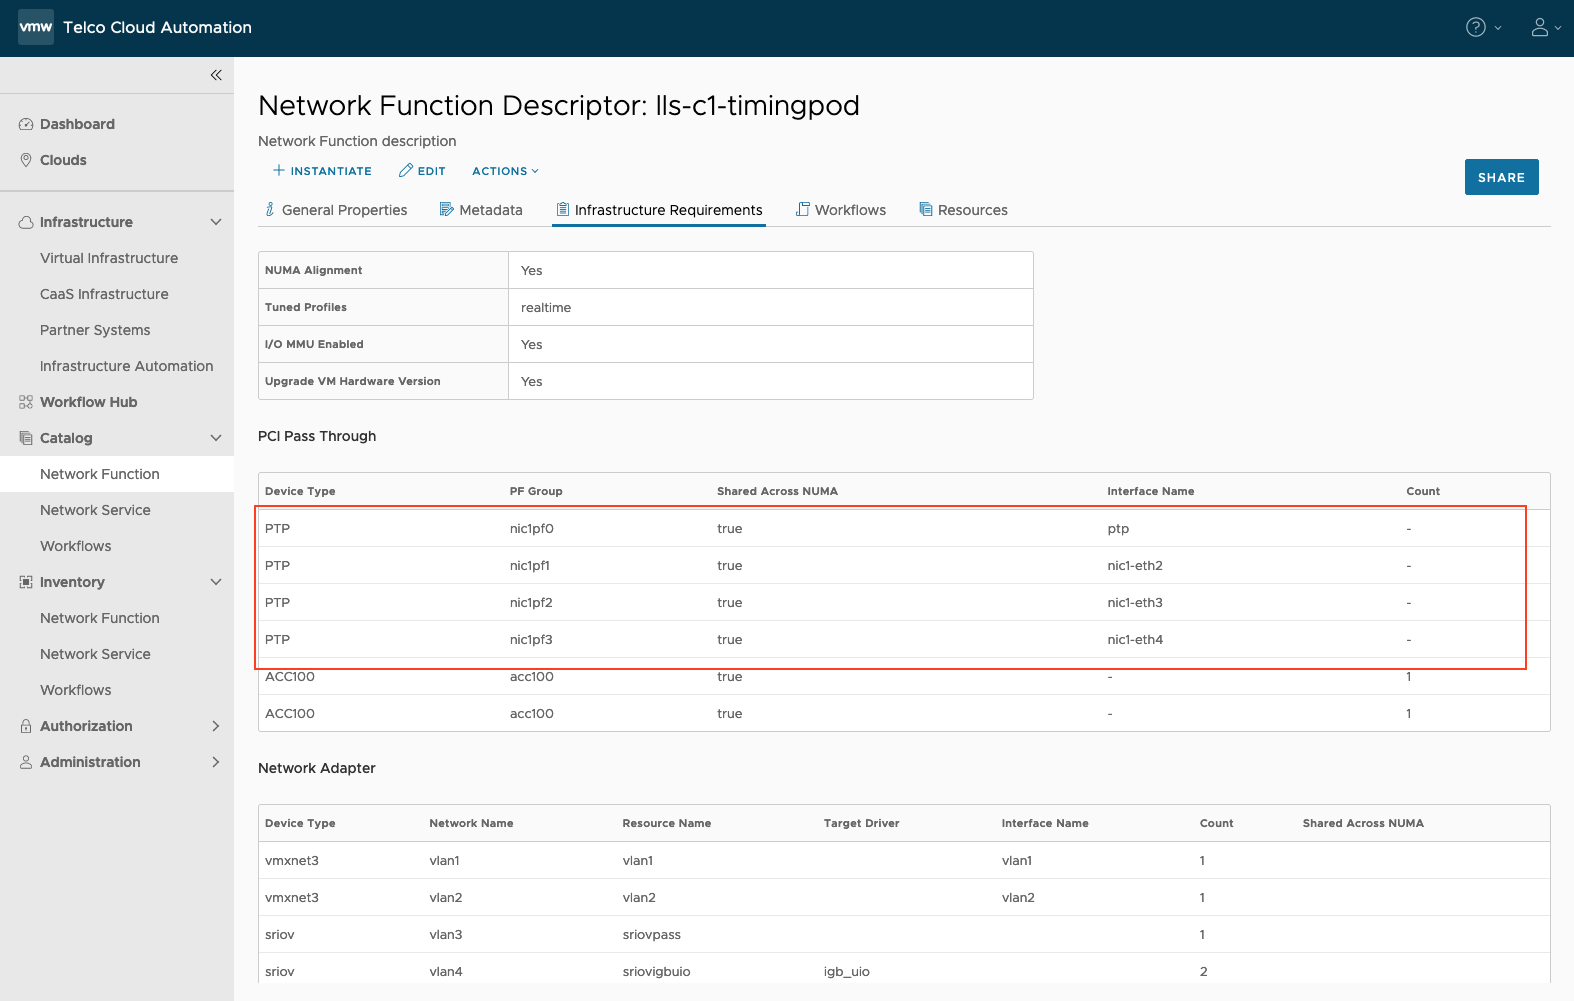Open the help menu dropdown arrow
Screen dimensions: 1574x1001
[x=1498, y=28]
